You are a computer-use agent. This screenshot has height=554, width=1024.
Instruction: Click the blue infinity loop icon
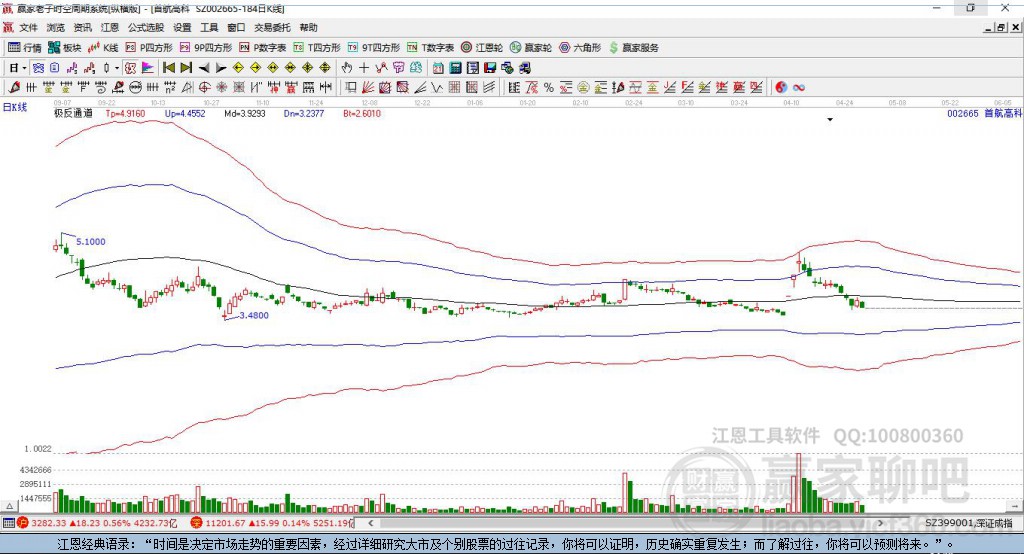[x=799, y=88]
